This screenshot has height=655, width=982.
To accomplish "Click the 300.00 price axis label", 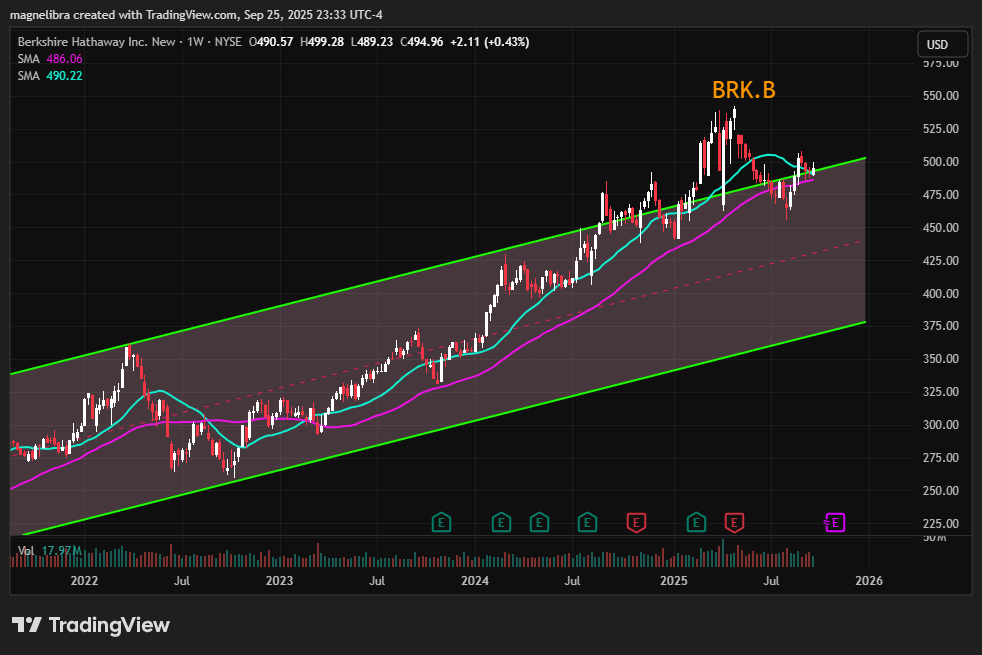I will pos(941,425).
